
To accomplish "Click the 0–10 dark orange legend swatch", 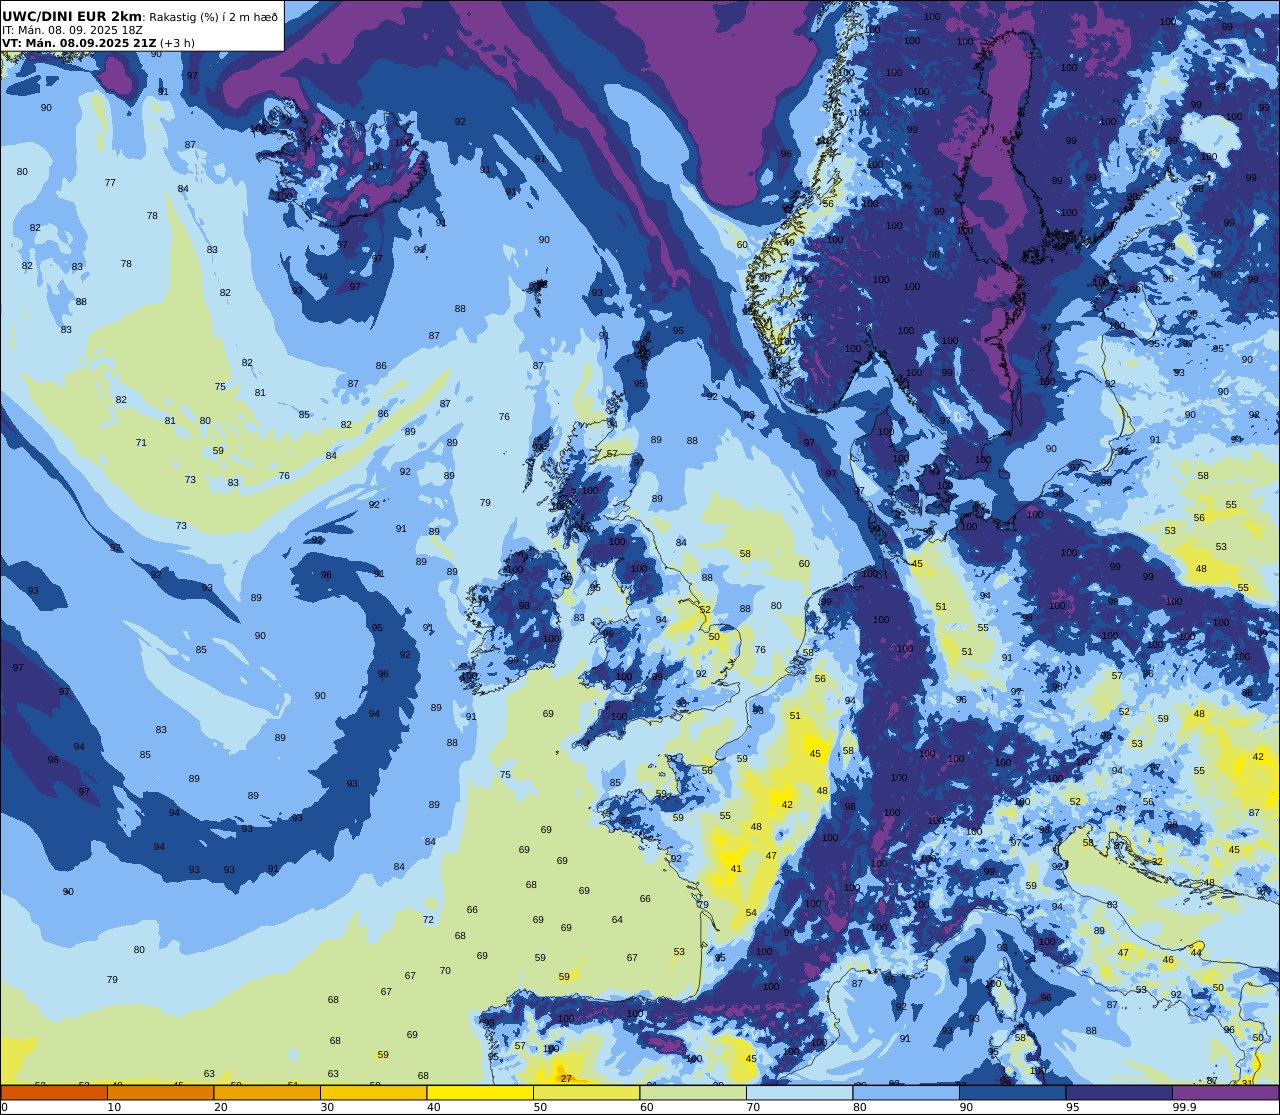I will [54, 1092].
